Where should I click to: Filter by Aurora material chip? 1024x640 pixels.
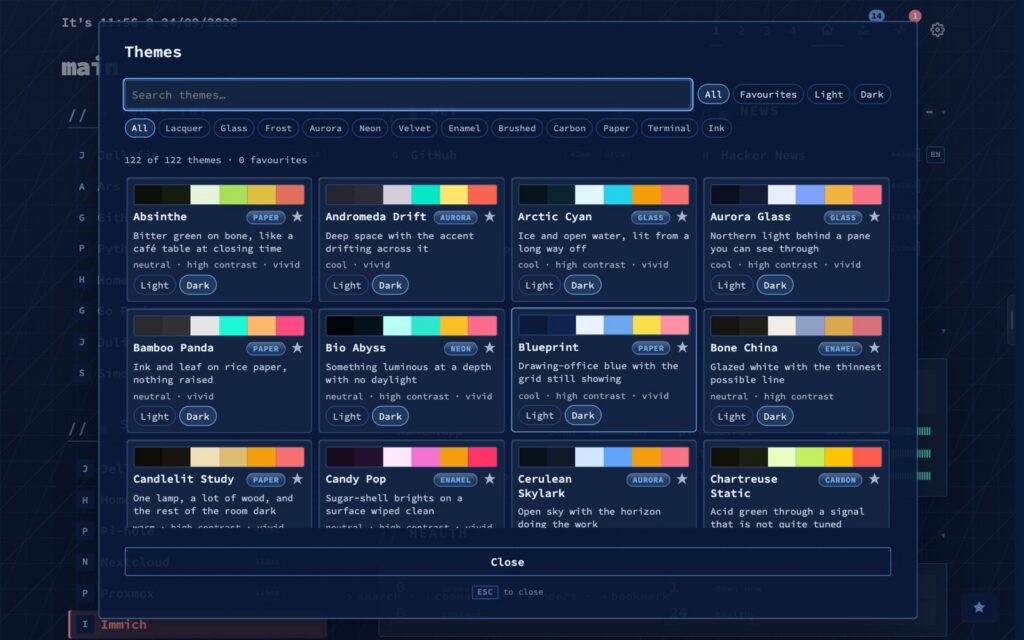tap(325, 129)
